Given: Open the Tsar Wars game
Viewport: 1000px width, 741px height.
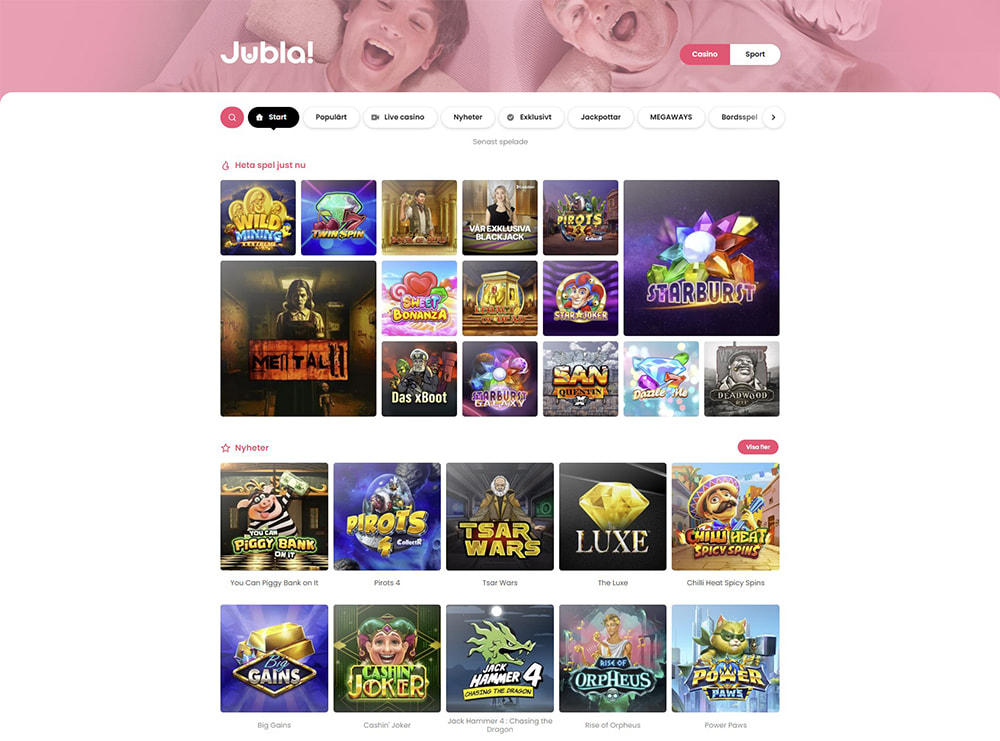Looking at the screenshot, I should click(500, 517).
